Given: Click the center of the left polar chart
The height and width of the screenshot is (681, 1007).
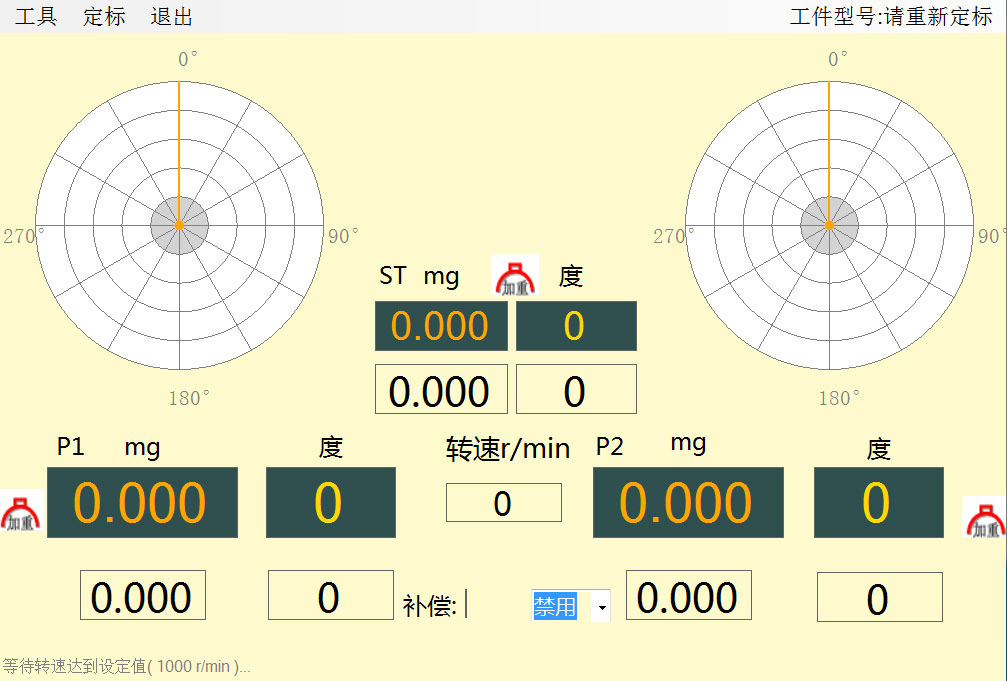Looking at the screenshot, I should pyautogui.click(x=180, y=226).
